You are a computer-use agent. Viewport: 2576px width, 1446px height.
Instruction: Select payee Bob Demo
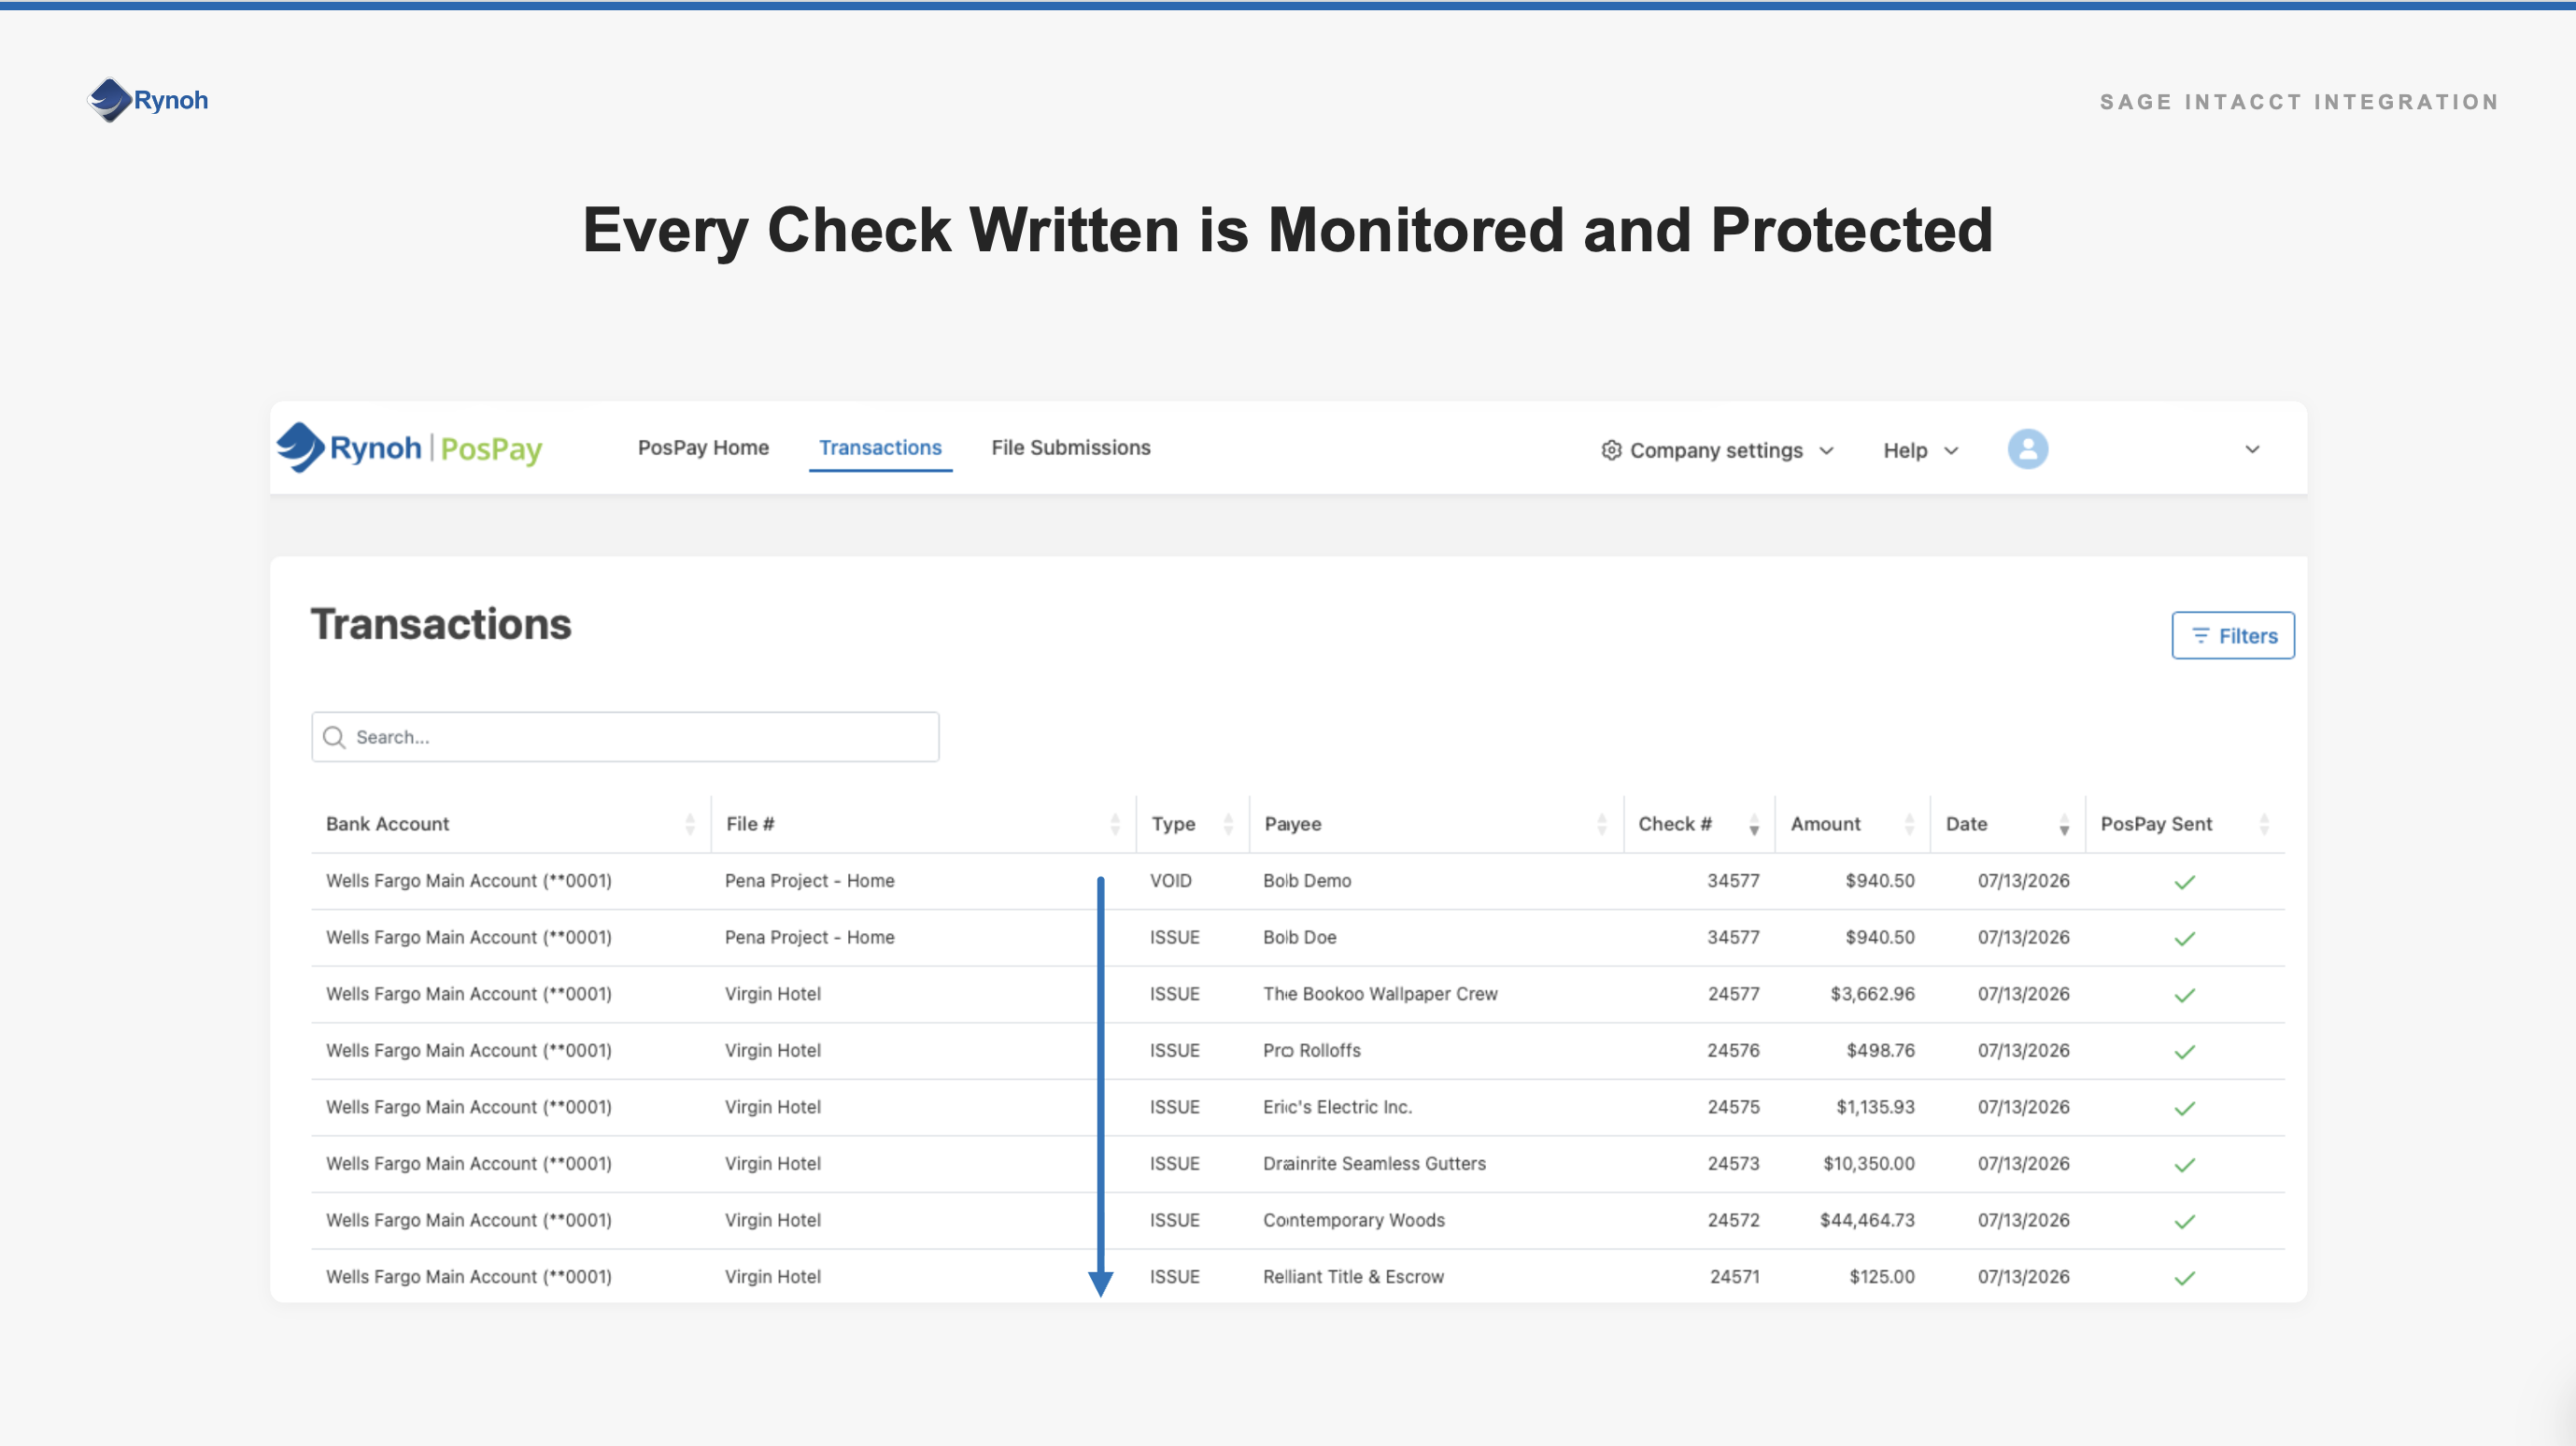(1306, 881)
